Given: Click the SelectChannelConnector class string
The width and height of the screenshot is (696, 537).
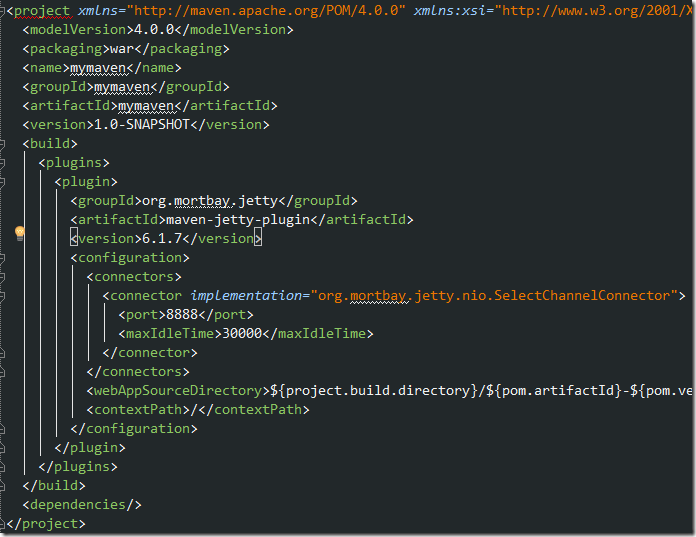Looking at the screenshot, I should 498,296.
